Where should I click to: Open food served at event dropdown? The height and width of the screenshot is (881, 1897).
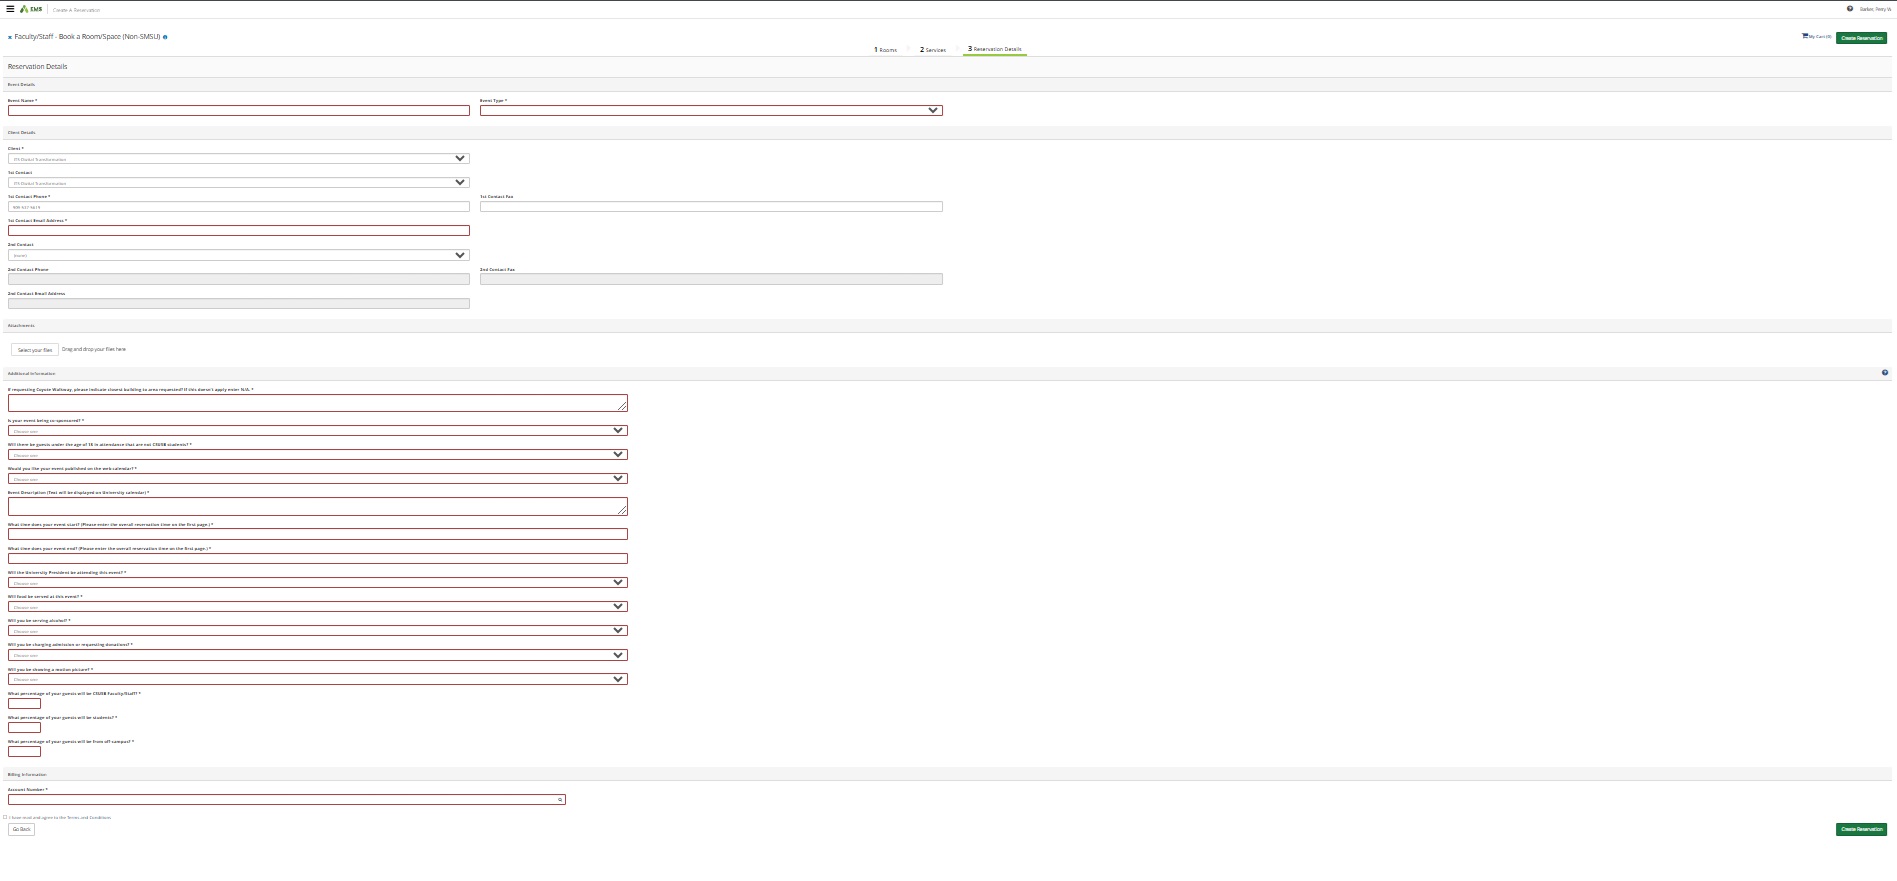point(318,606)
